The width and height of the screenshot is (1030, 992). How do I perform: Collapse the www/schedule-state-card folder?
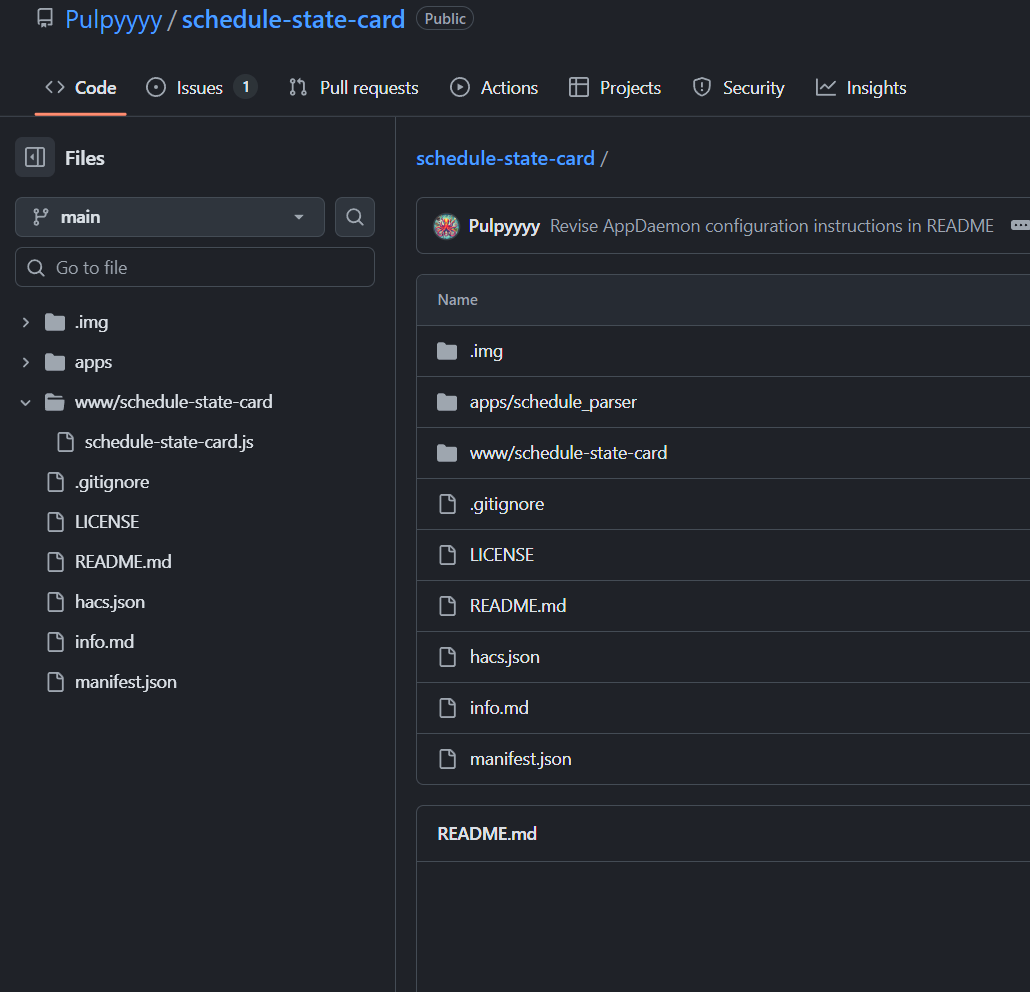click(26, 402)
